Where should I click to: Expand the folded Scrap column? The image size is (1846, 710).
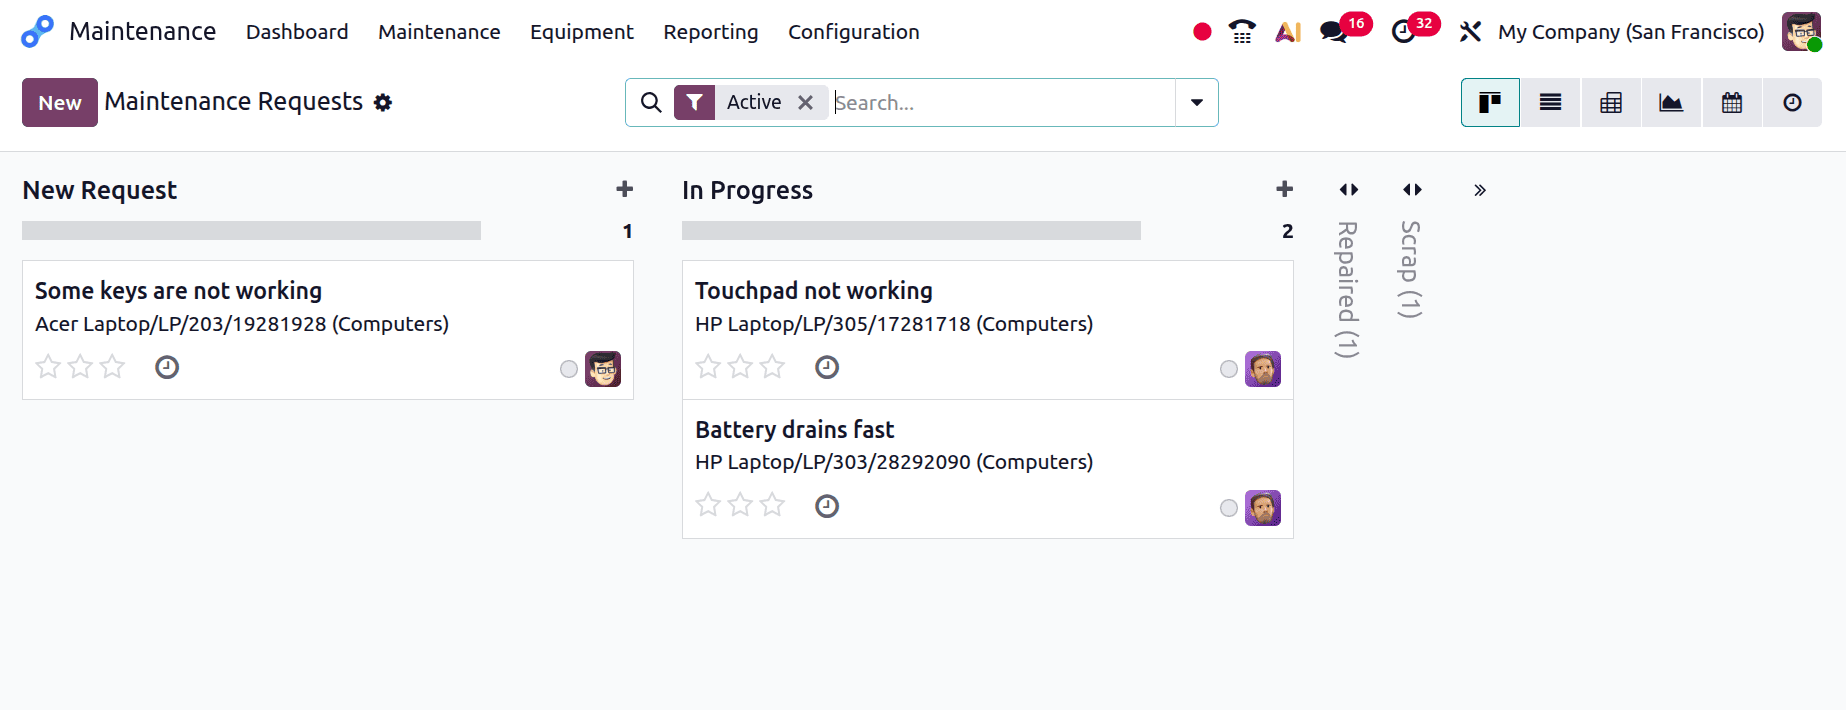click(1412, 189)
